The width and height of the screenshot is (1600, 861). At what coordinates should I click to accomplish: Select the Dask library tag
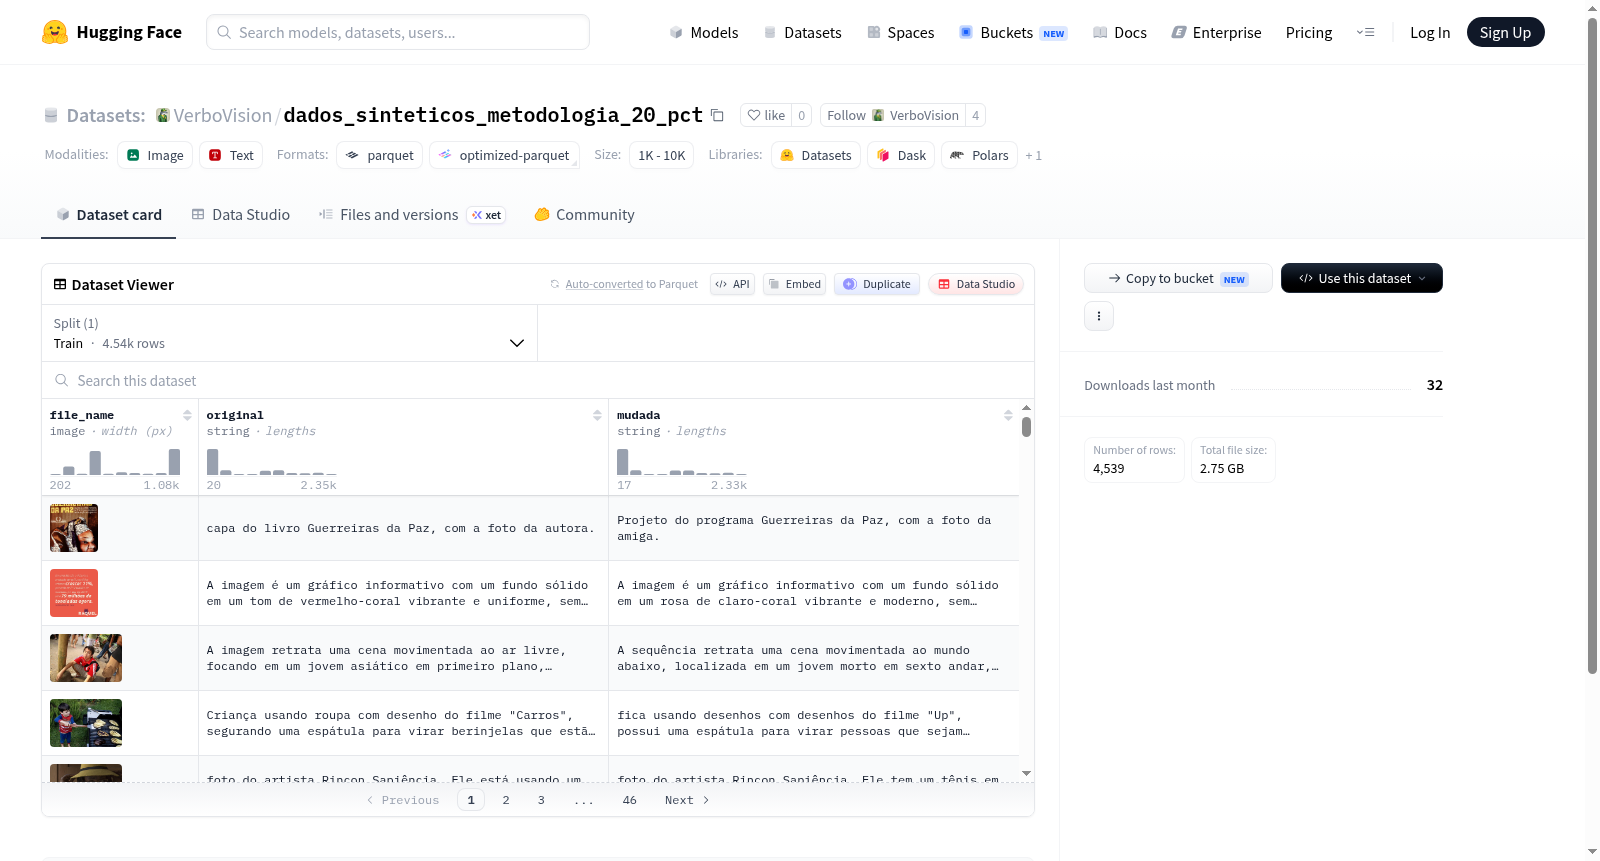point(901,155)
